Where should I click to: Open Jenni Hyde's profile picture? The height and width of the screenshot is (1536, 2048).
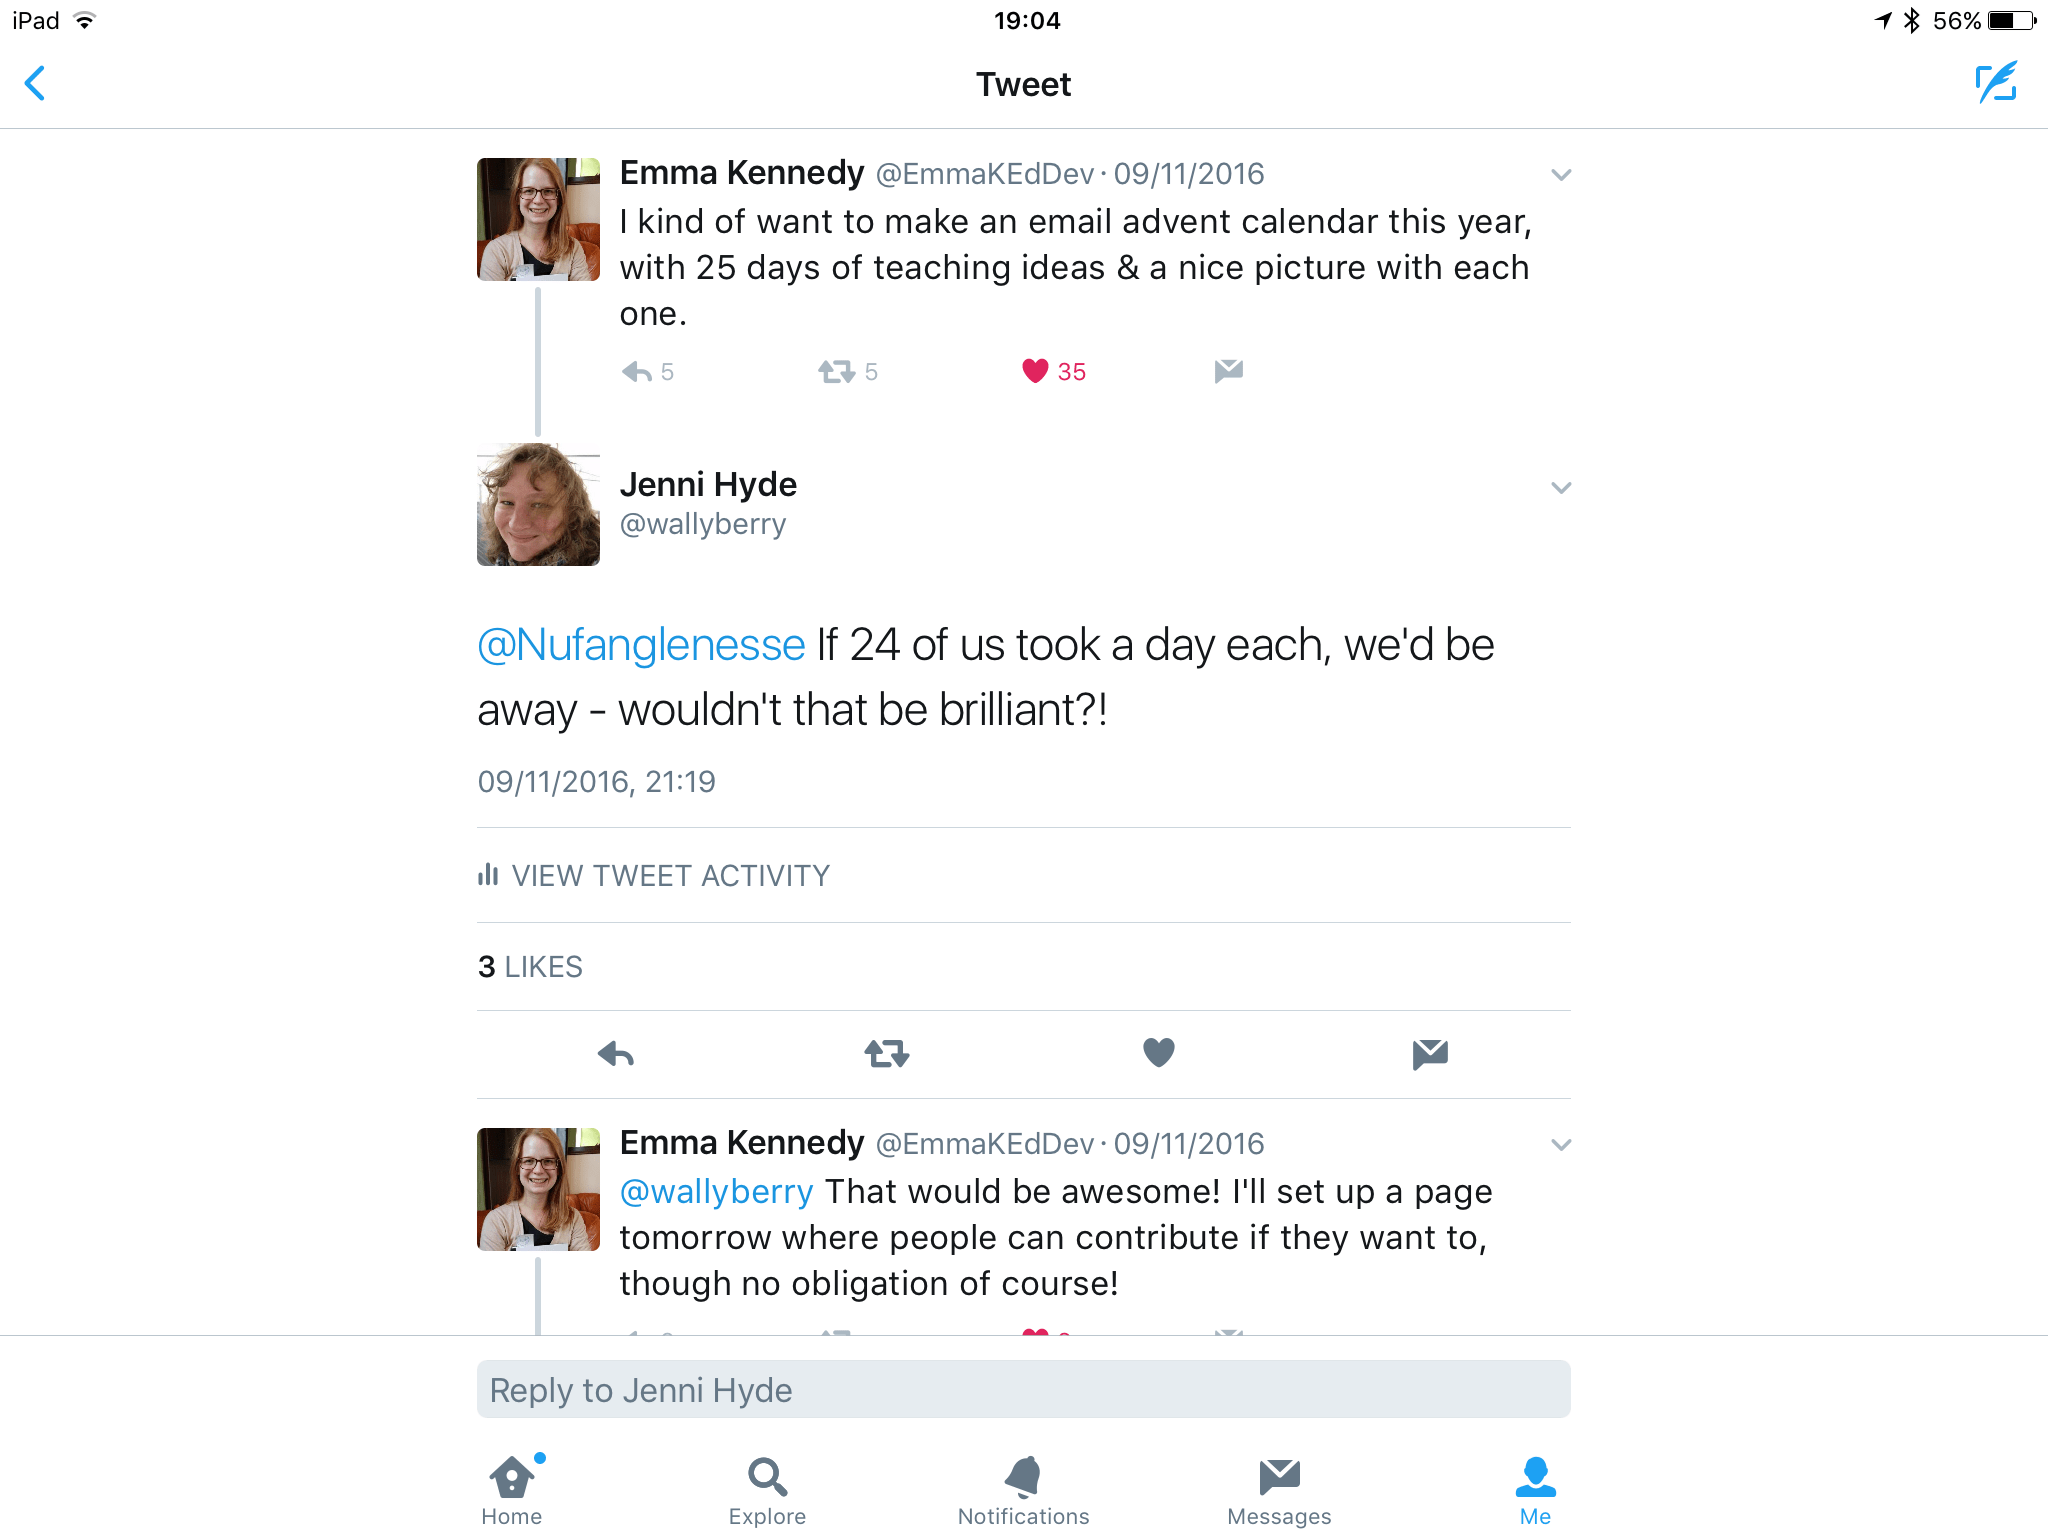point(538,504)
